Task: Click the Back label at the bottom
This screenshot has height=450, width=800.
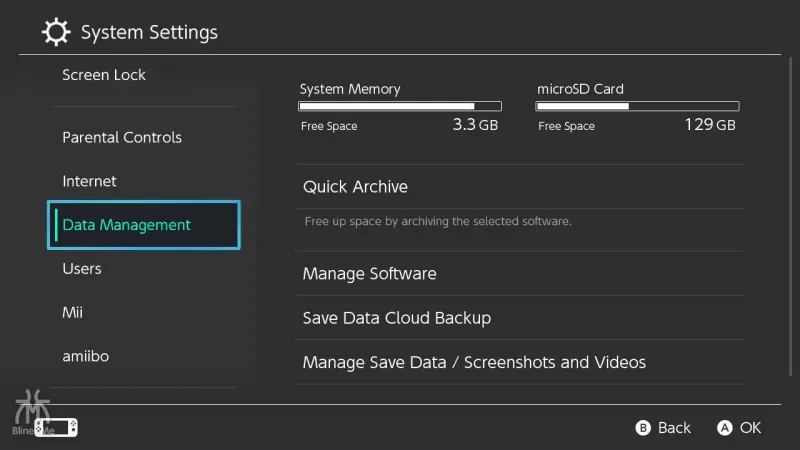Action: click(x=674, y=428)
